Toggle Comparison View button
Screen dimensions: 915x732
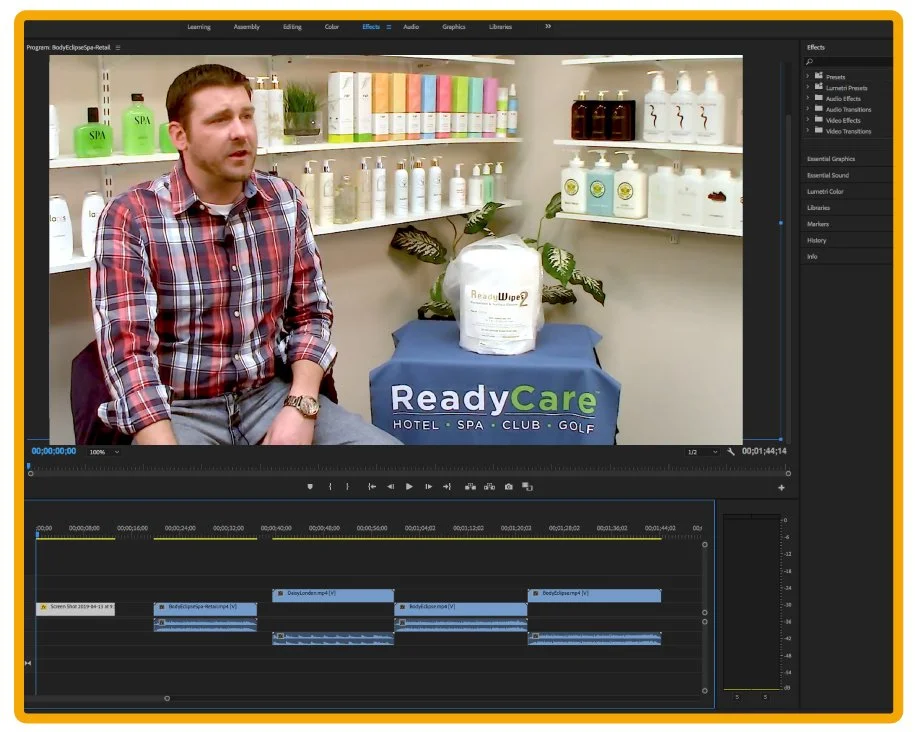click(x=528, y=487)
